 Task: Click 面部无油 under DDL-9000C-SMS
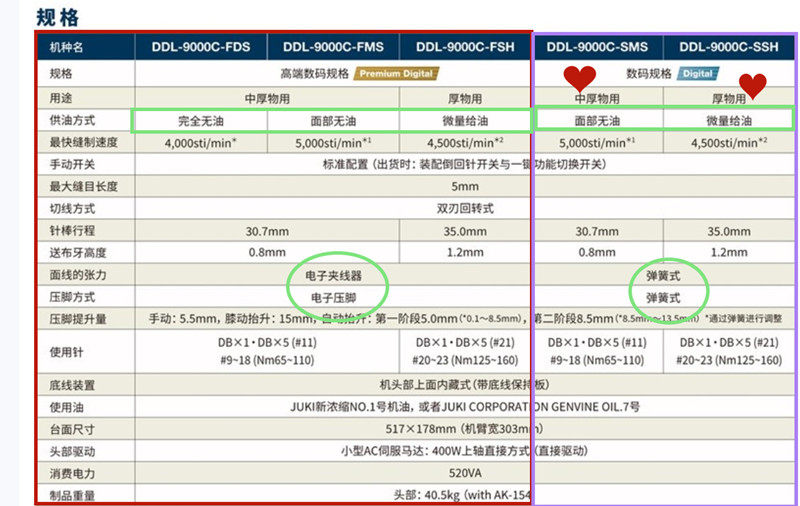[x=597, y=121]
